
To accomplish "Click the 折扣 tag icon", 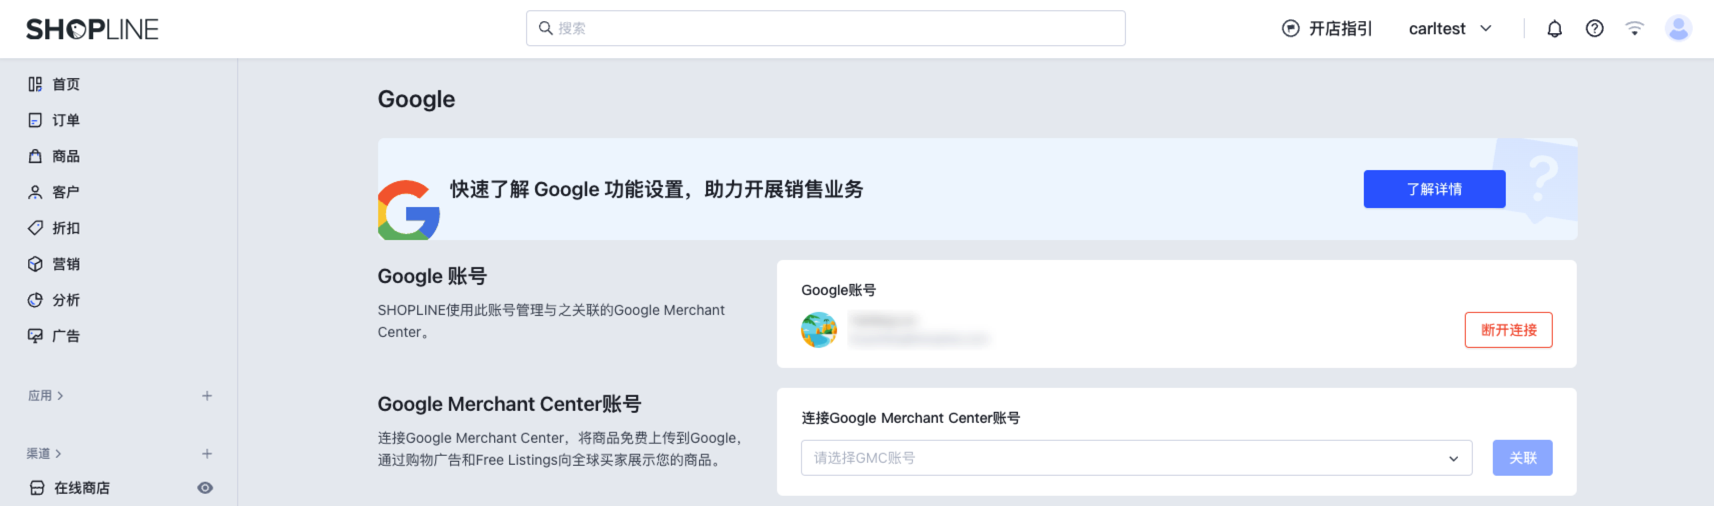I will (35, 228).
